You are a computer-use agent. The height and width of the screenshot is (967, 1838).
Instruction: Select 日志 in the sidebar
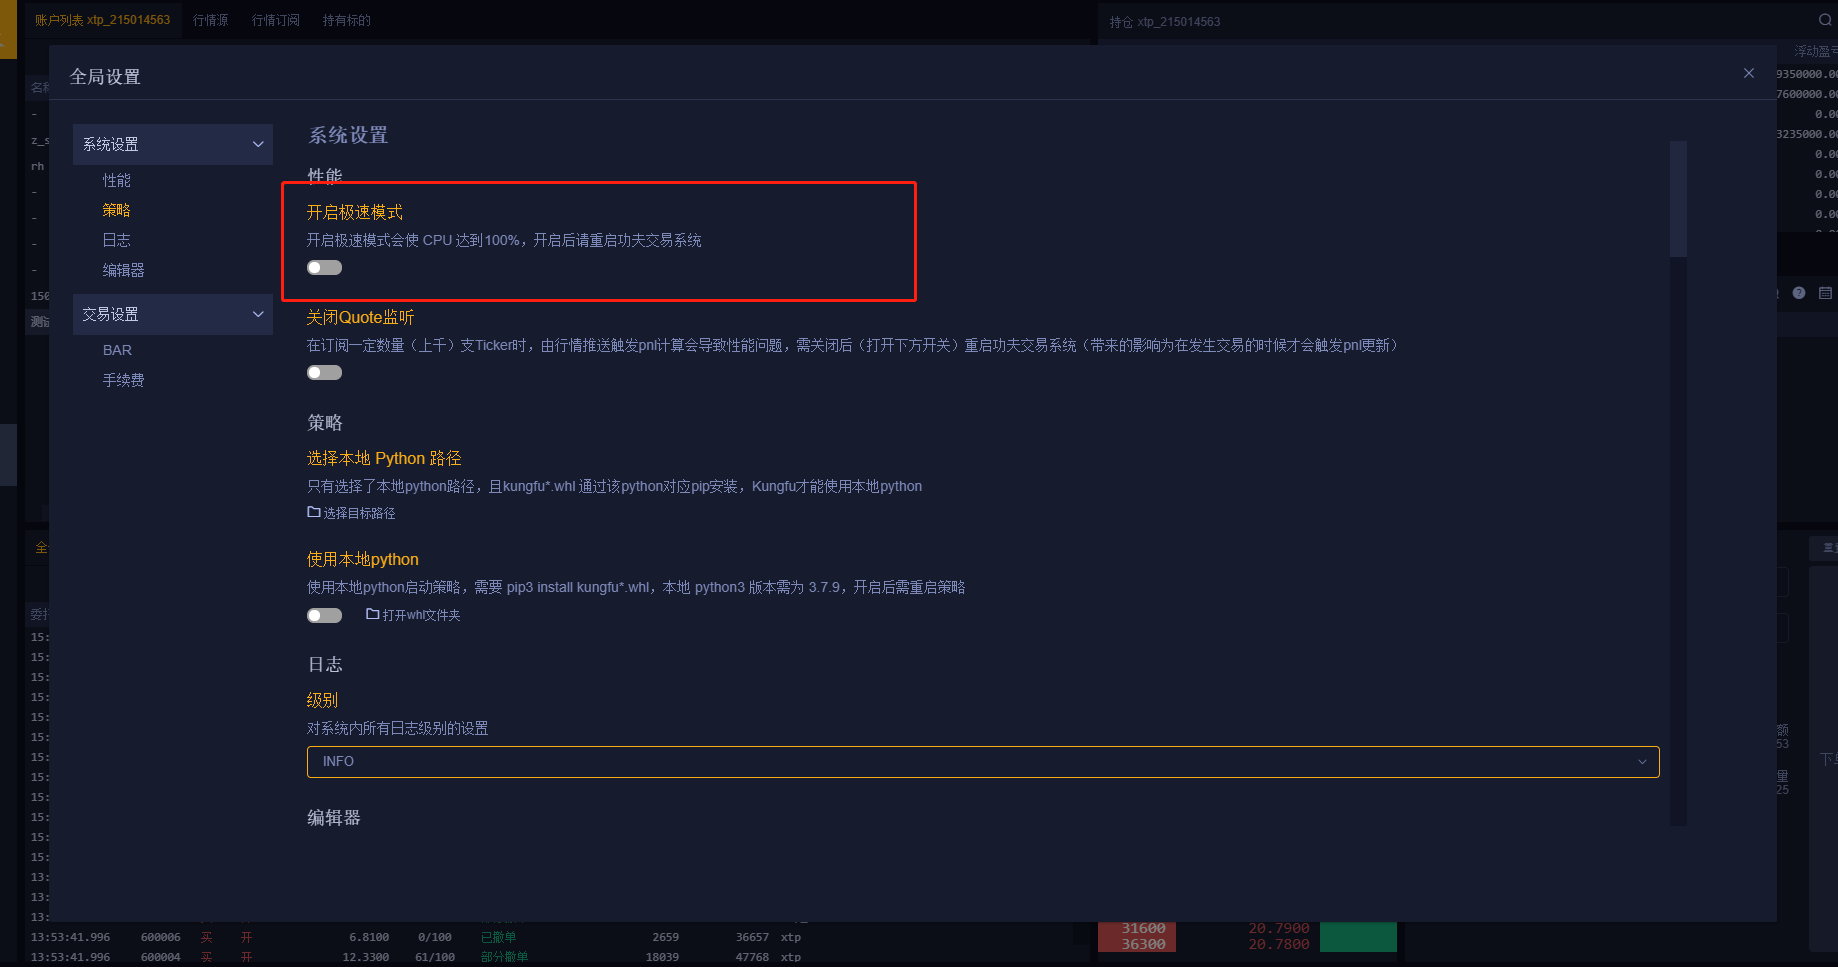pyautogui.click(x=116, y=240)
